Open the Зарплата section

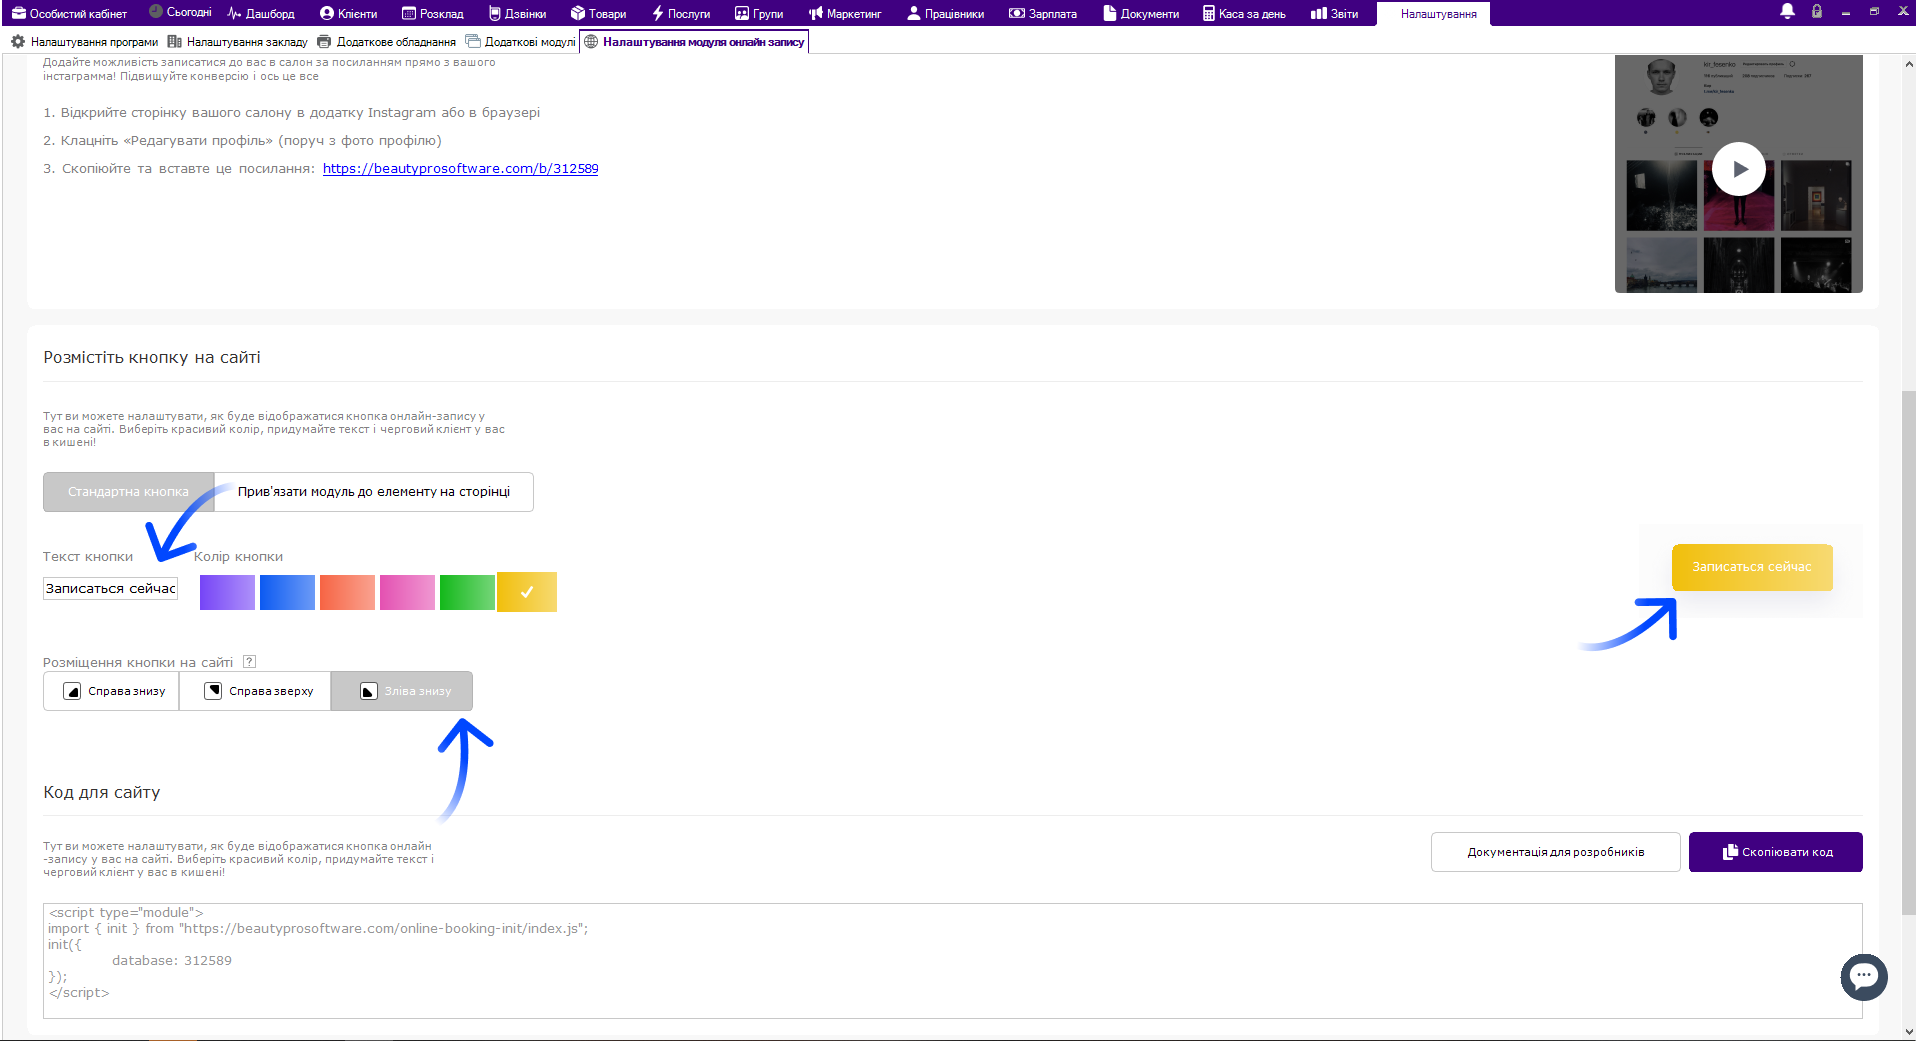pos(1043,13)
